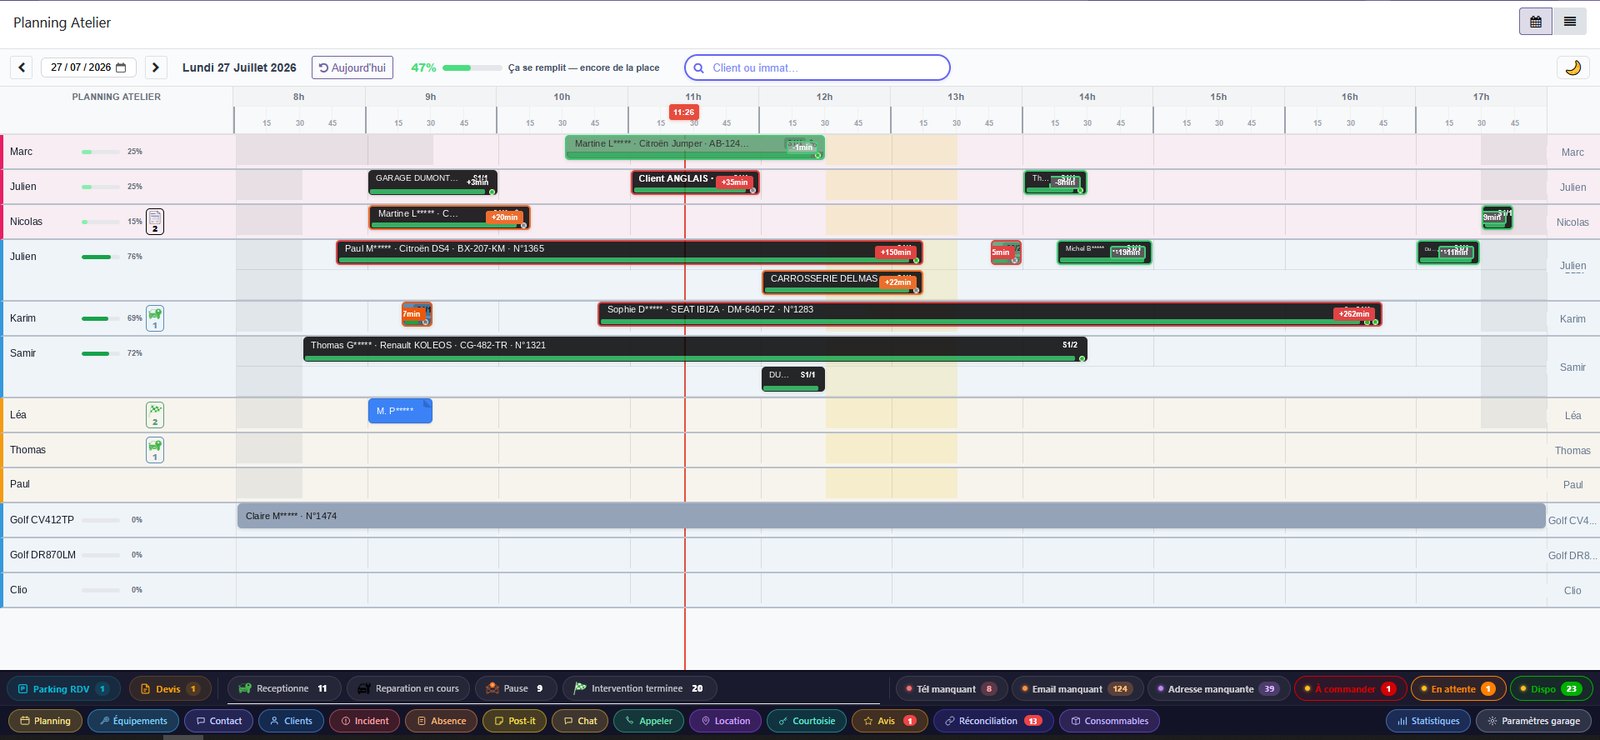This screenshot has width=1600, height=740.
Task: Click the flag icon on Karim row
Action: click(155, 318)
